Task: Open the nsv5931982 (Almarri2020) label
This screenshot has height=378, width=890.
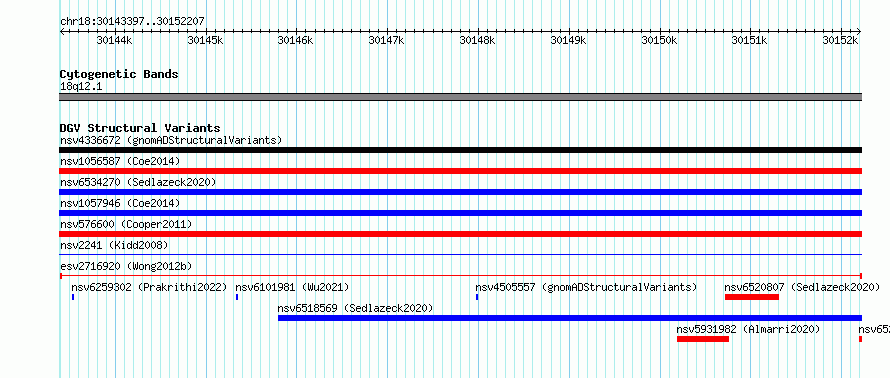Action: 749,329
